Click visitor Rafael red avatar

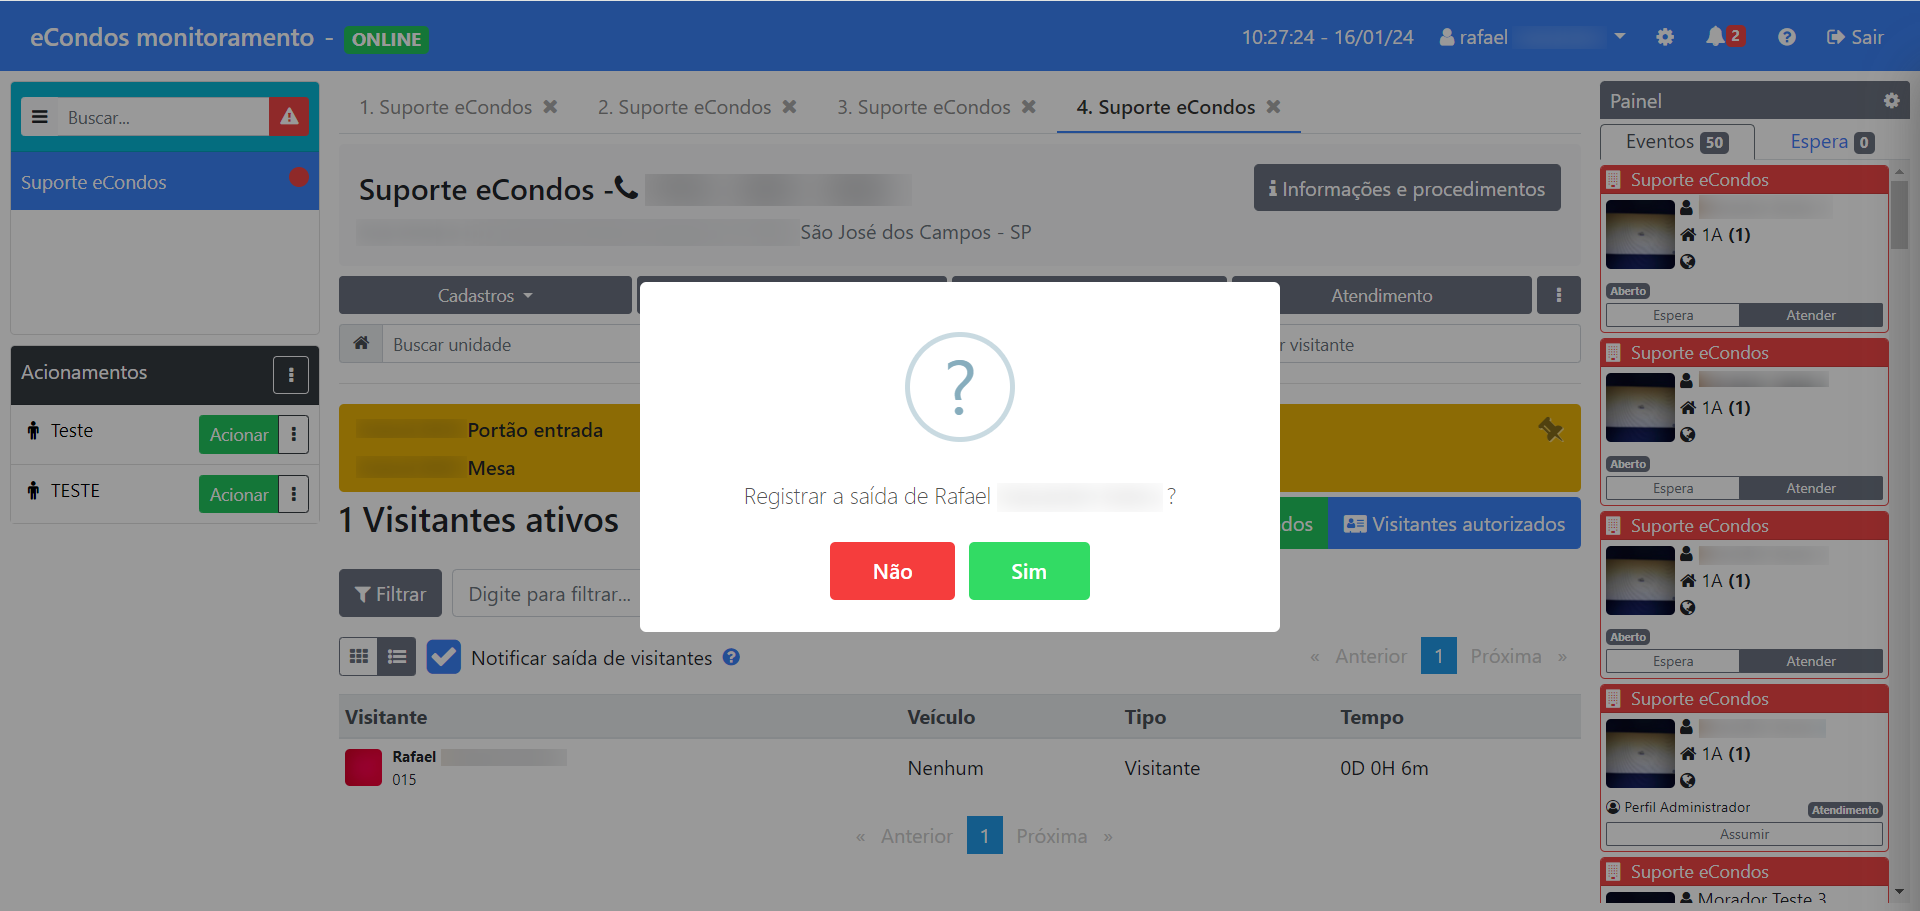tap(363, 768)
